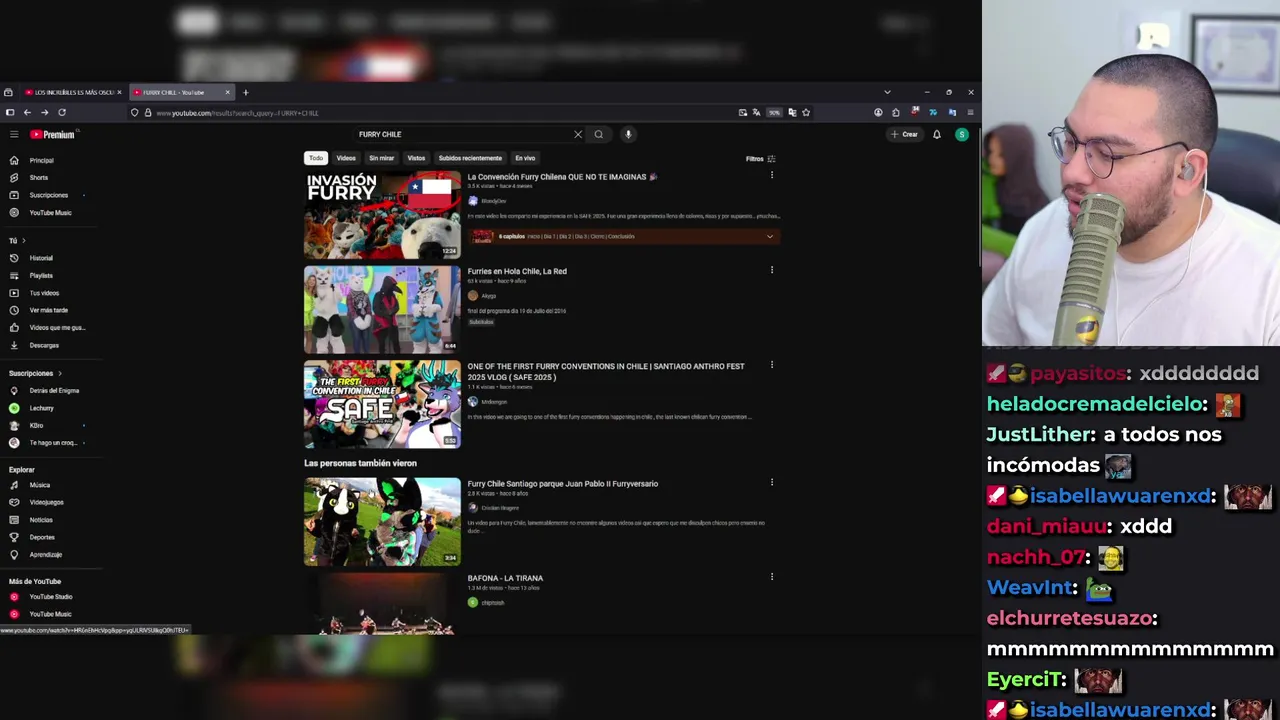The image size is (1280, 720).
Task: Reload the current page
Action: pos(62,113)
